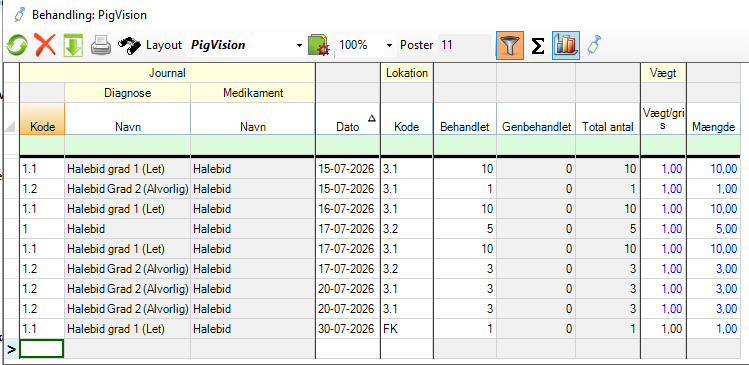Click the printer icon
Image resolution: width=749 pixels, height=365 pixels.
point(101,45)
